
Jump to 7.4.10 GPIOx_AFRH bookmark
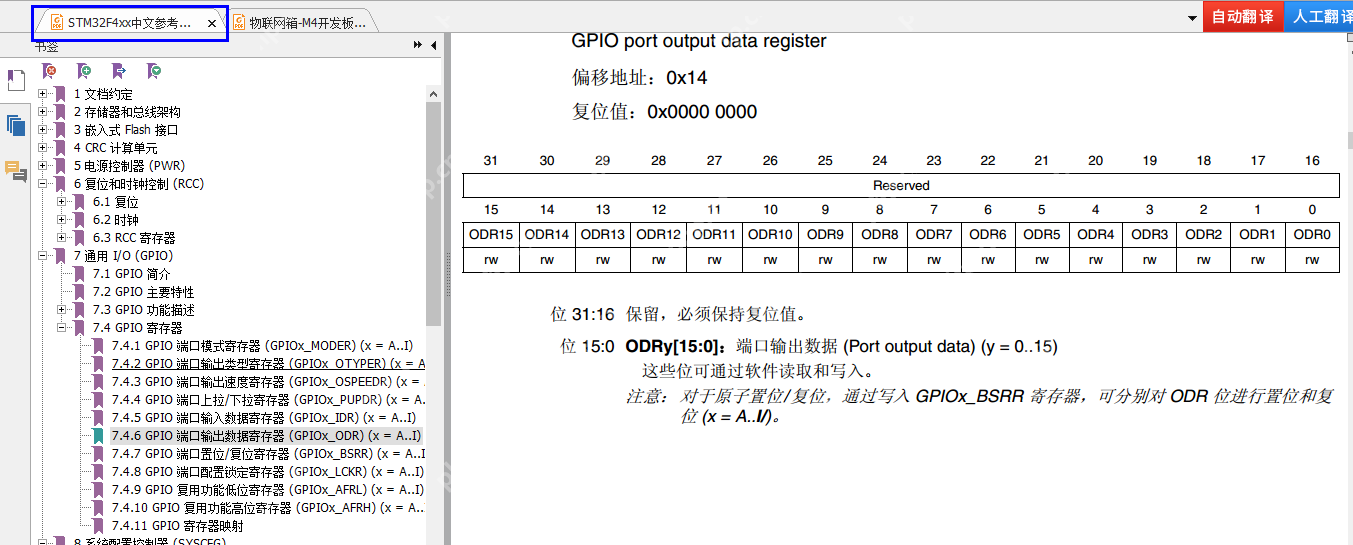(268, 508)
